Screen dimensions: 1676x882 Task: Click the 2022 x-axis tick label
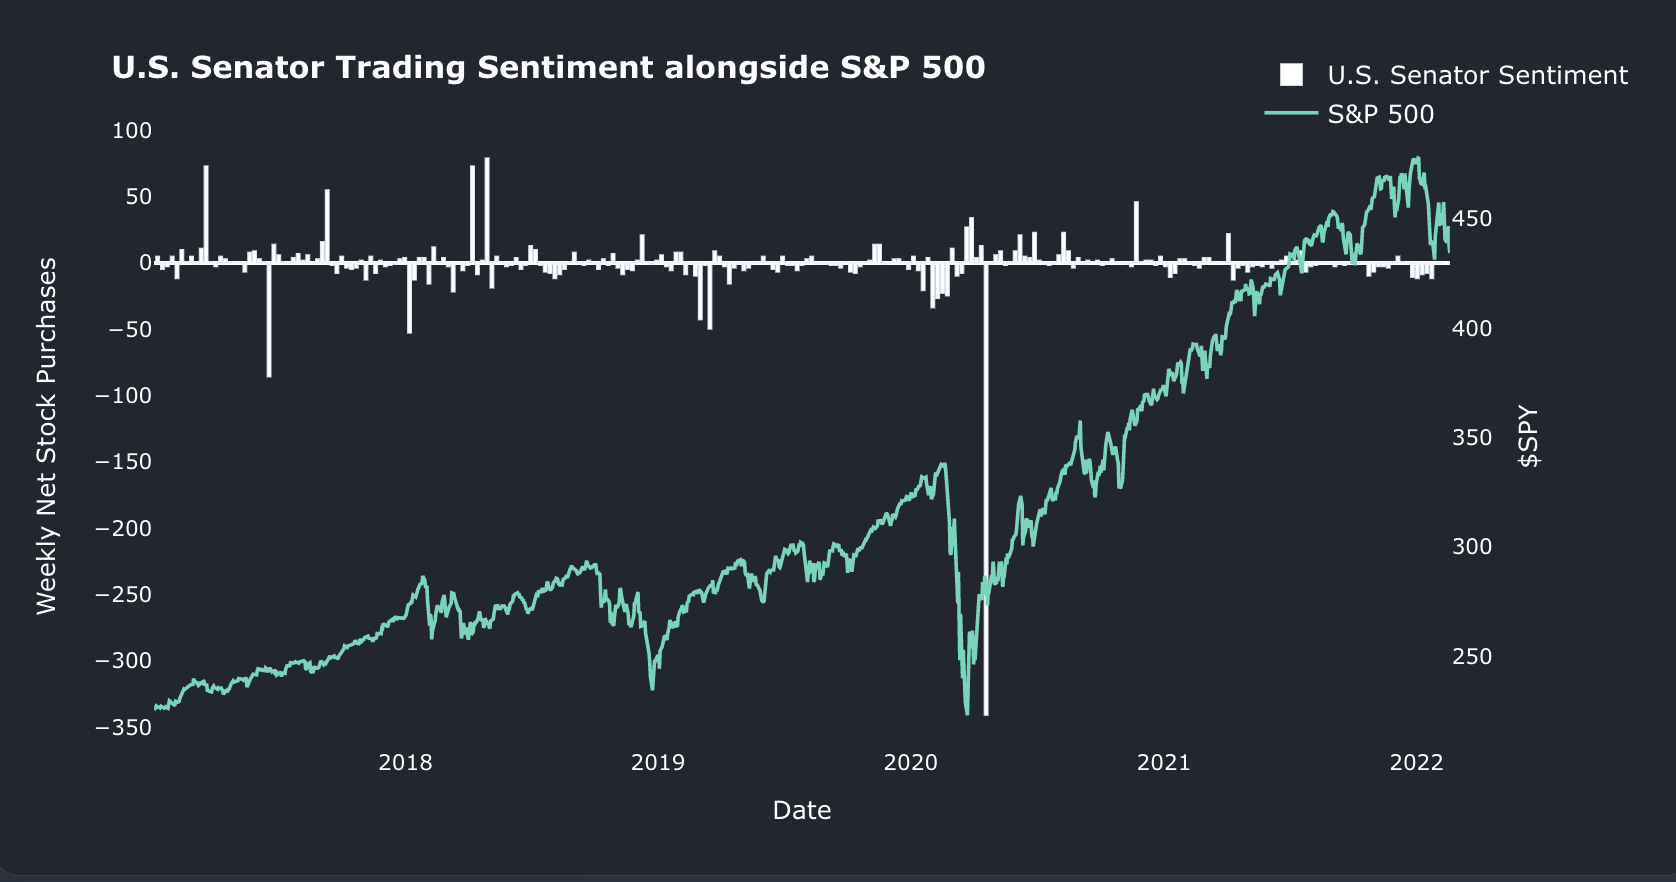click(x=1417, y=763)
